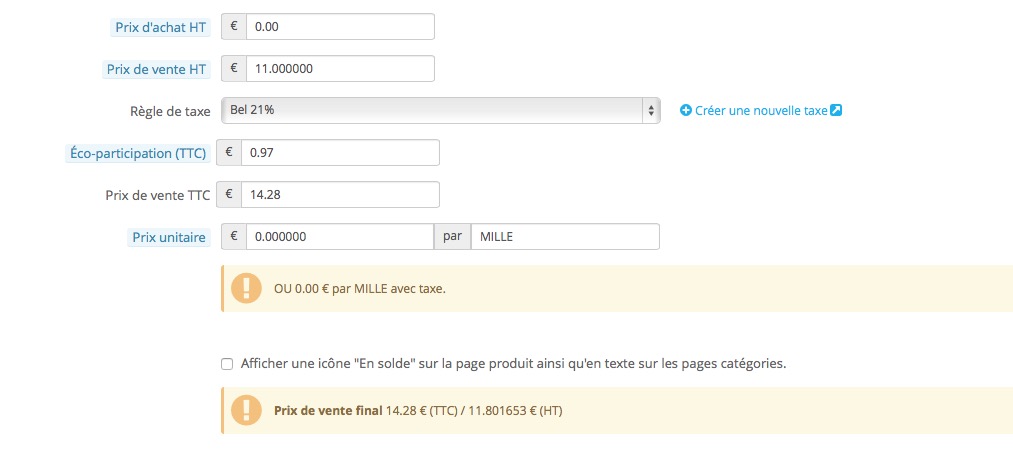This screenshot has width=1013, height=453.
Task: Click the Prix d'achat HT input field
Action: pyautogui.click(x=340, y=26)
